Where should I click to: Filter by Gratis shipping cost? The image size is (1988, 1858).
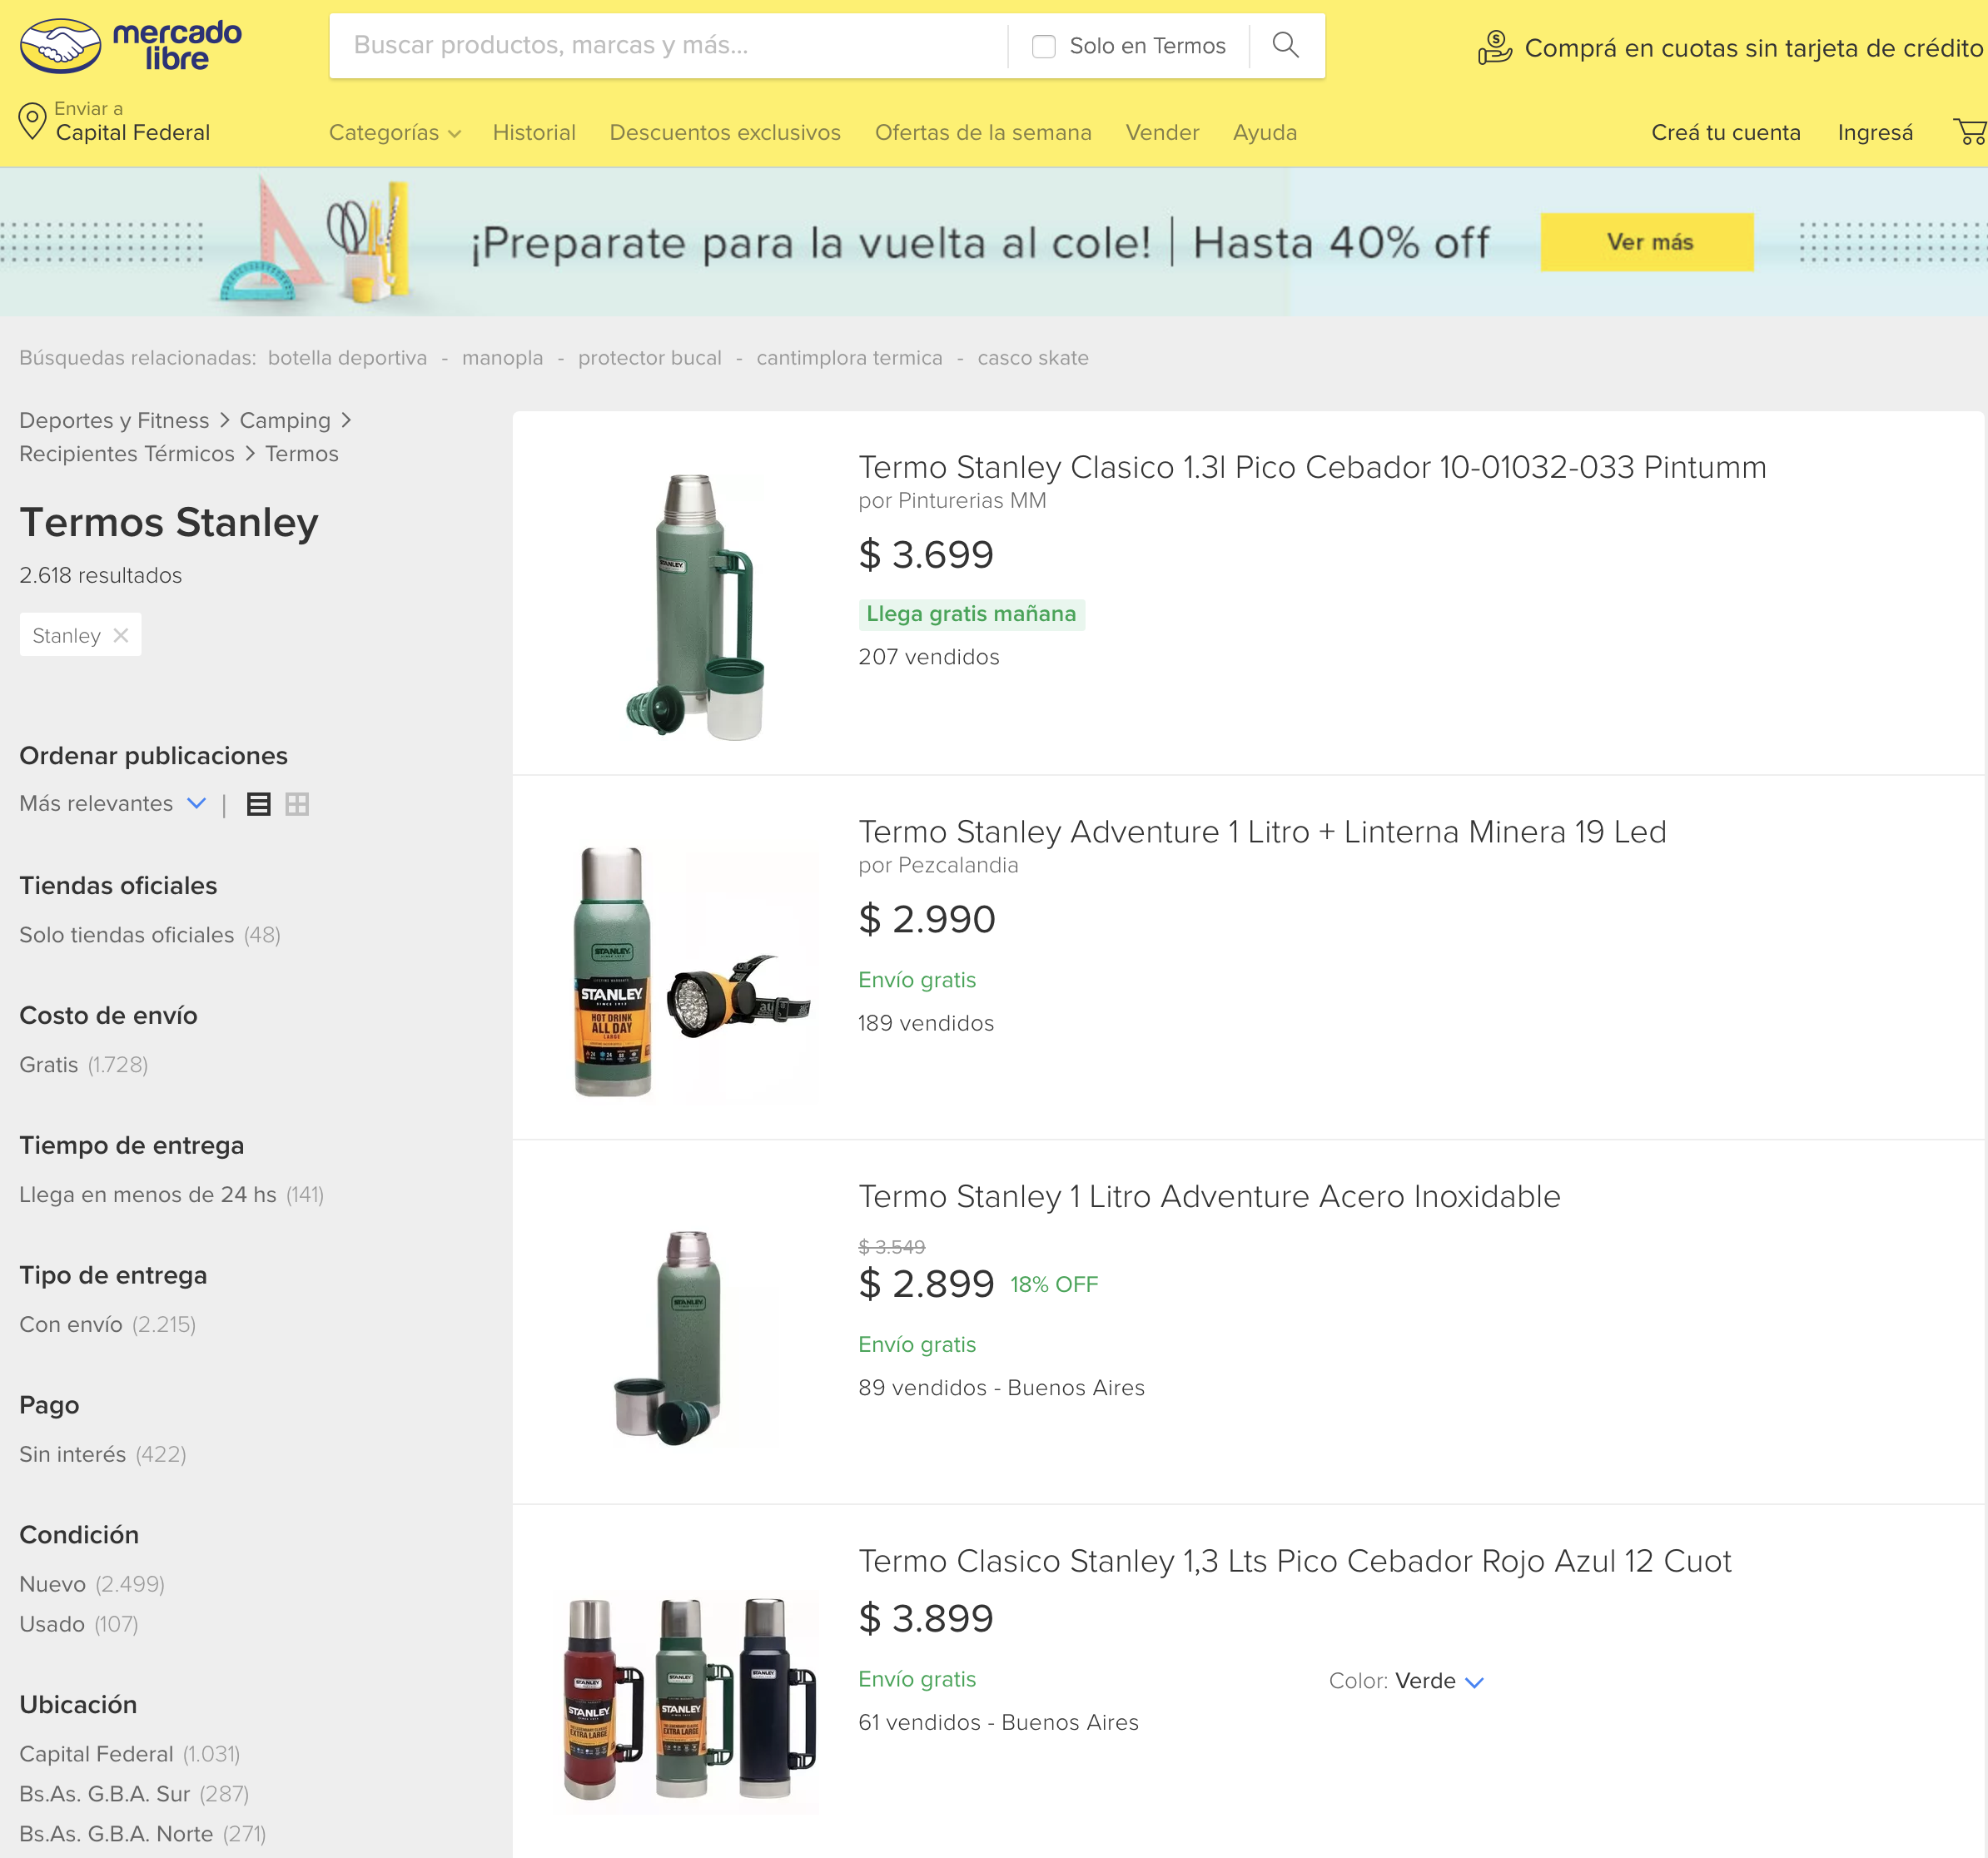tap(48, 1065)
